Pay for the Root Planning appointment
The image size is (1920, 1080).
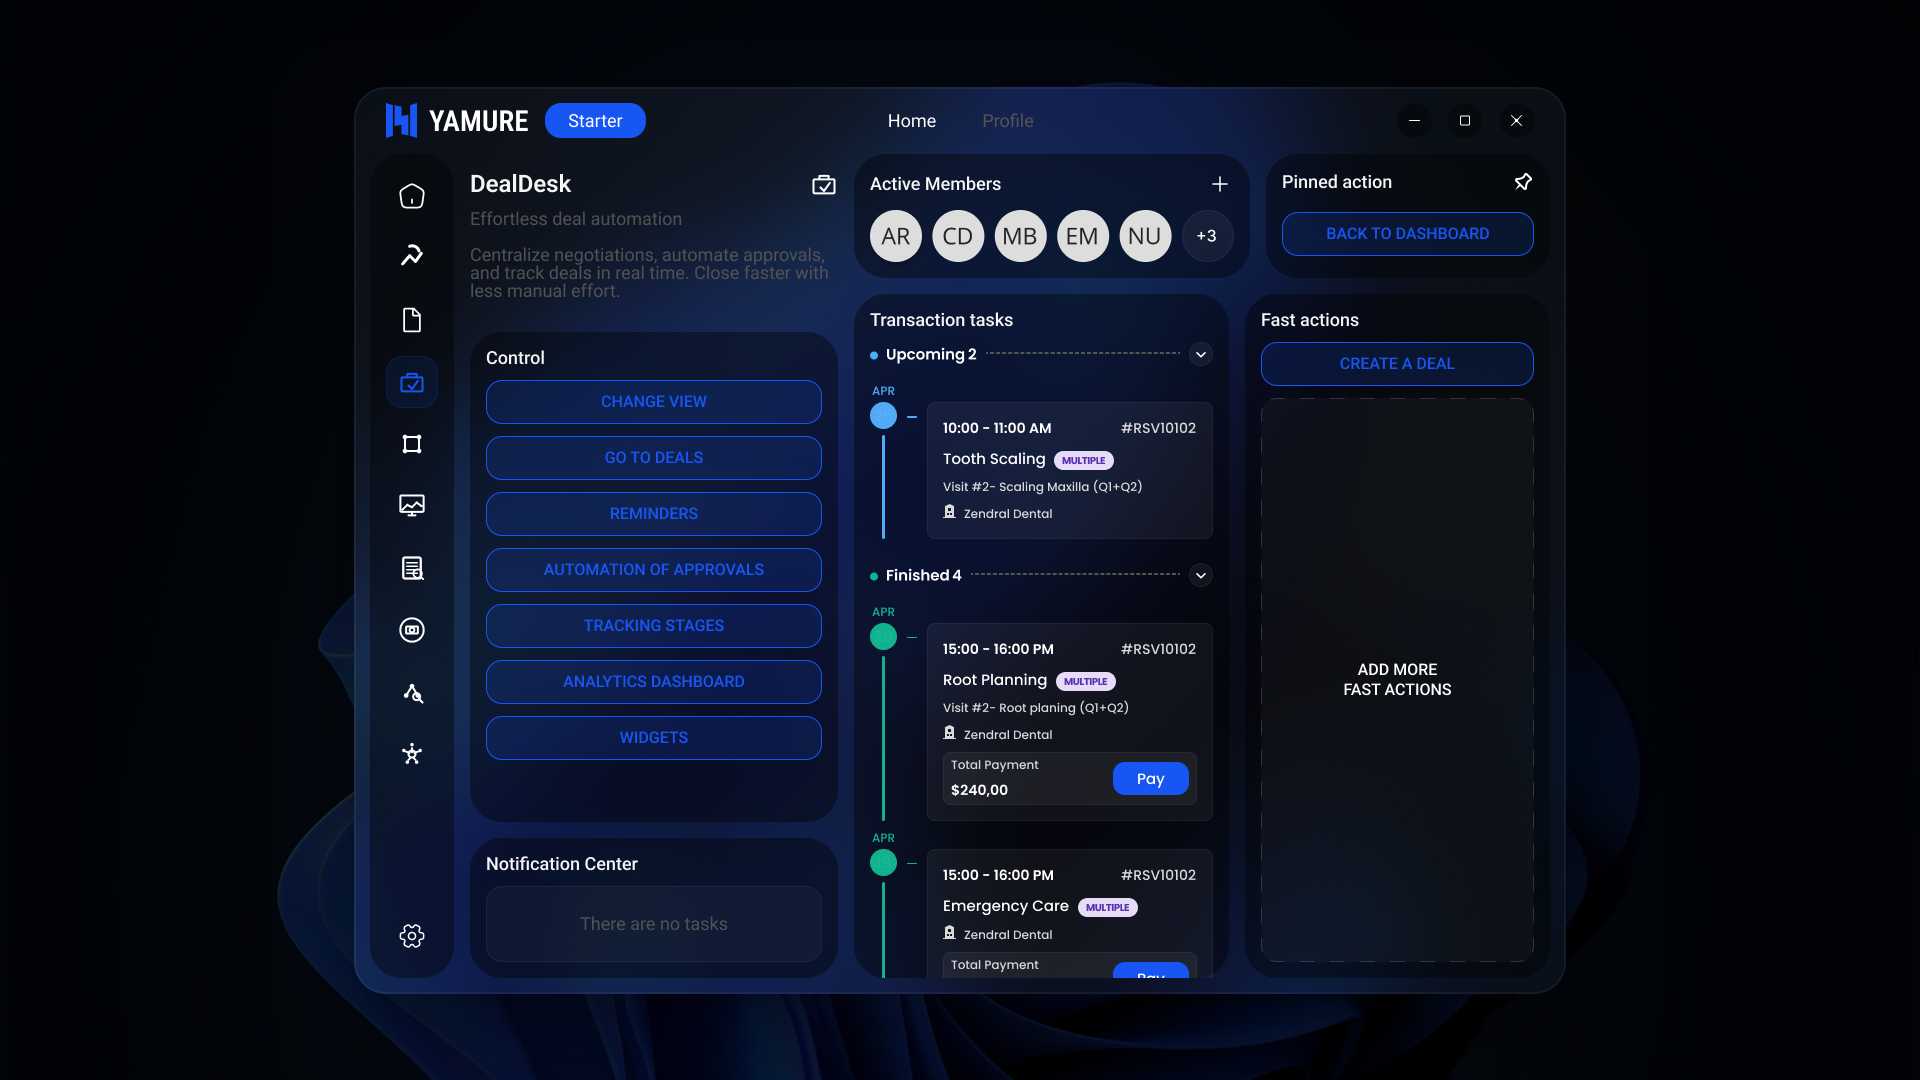1150,778
